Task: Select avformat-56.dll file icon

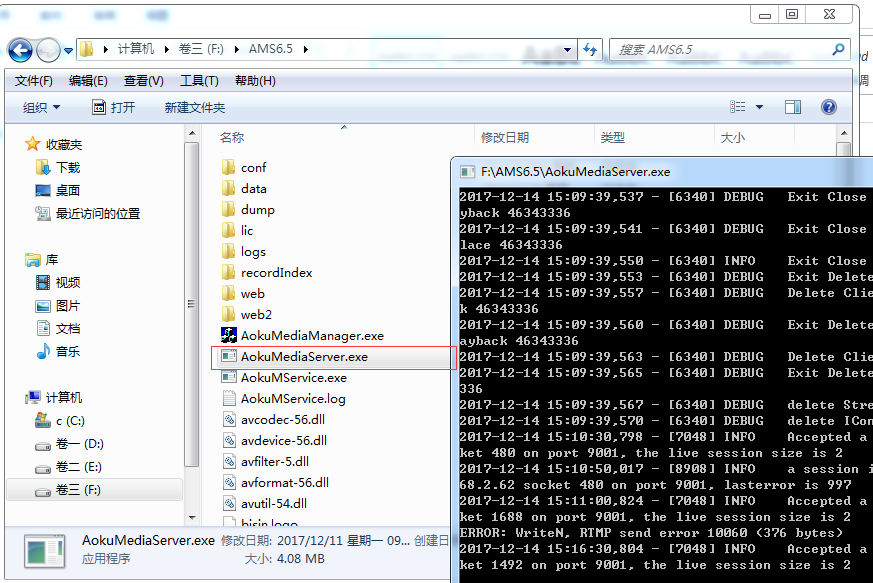Action: click(x=229, y=482)
